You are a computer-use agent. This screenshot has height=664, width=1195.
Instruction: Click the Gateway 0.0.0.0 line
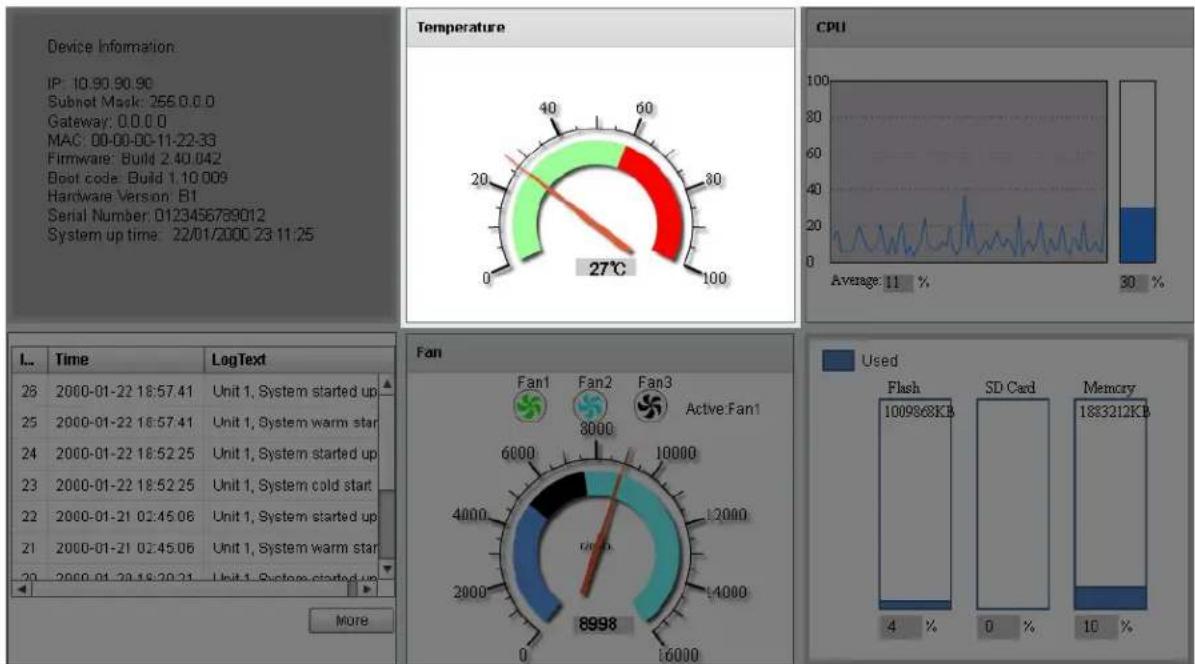107,121
